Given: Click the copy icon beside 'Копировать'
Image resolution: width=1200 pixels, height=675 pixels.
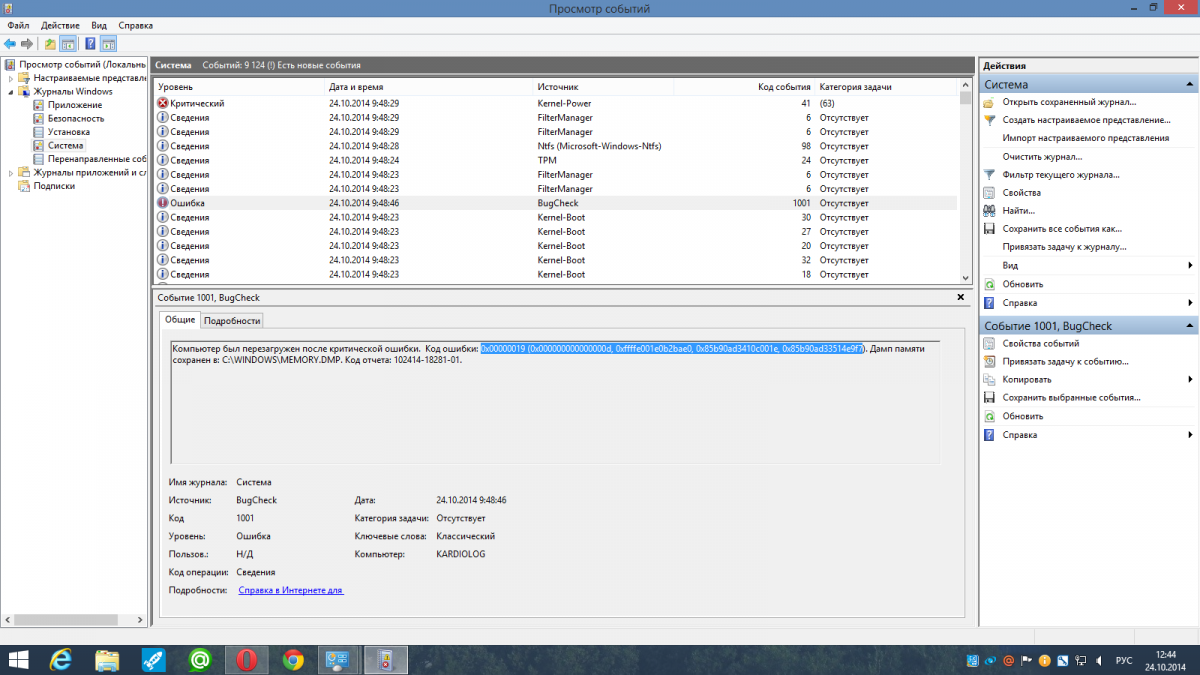Looking at the screenshot, I should [989, 380].
